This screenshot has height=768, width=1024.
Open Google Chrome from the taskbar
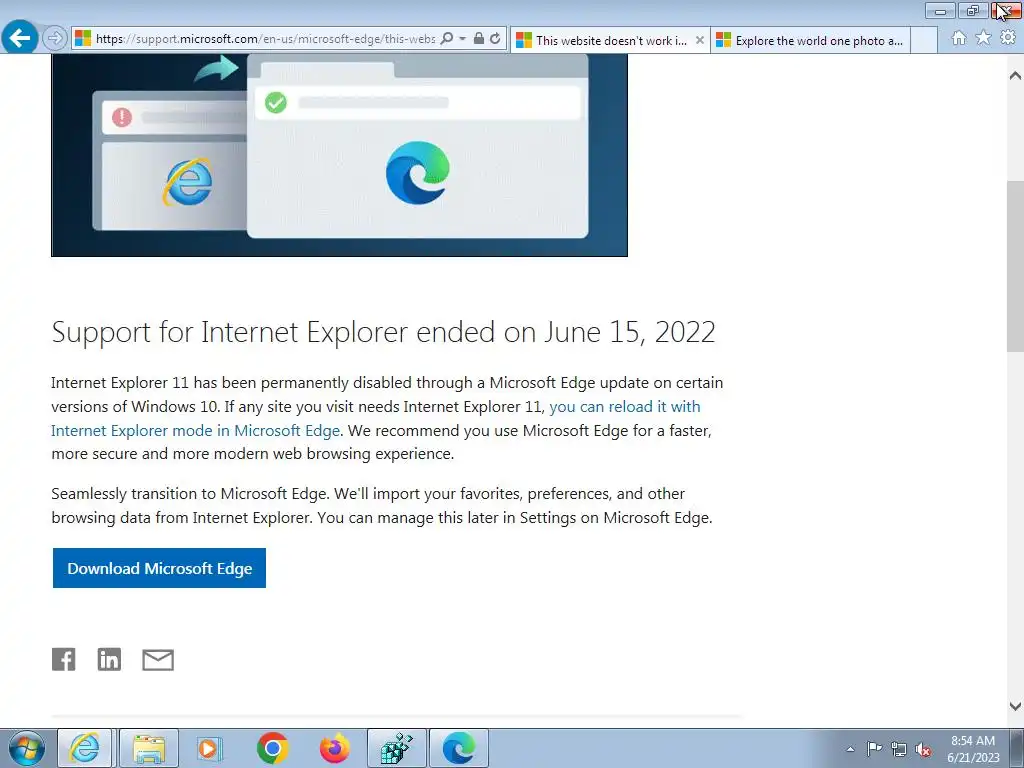pyautogui.click(x=272, y=748)
